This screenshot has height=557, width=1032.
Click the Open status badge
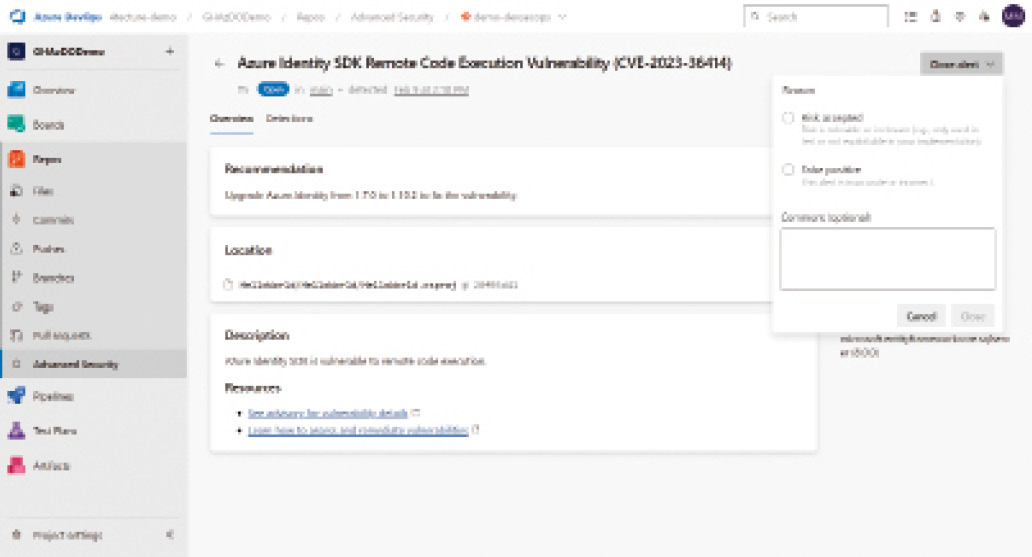click(x=272, y=90)
